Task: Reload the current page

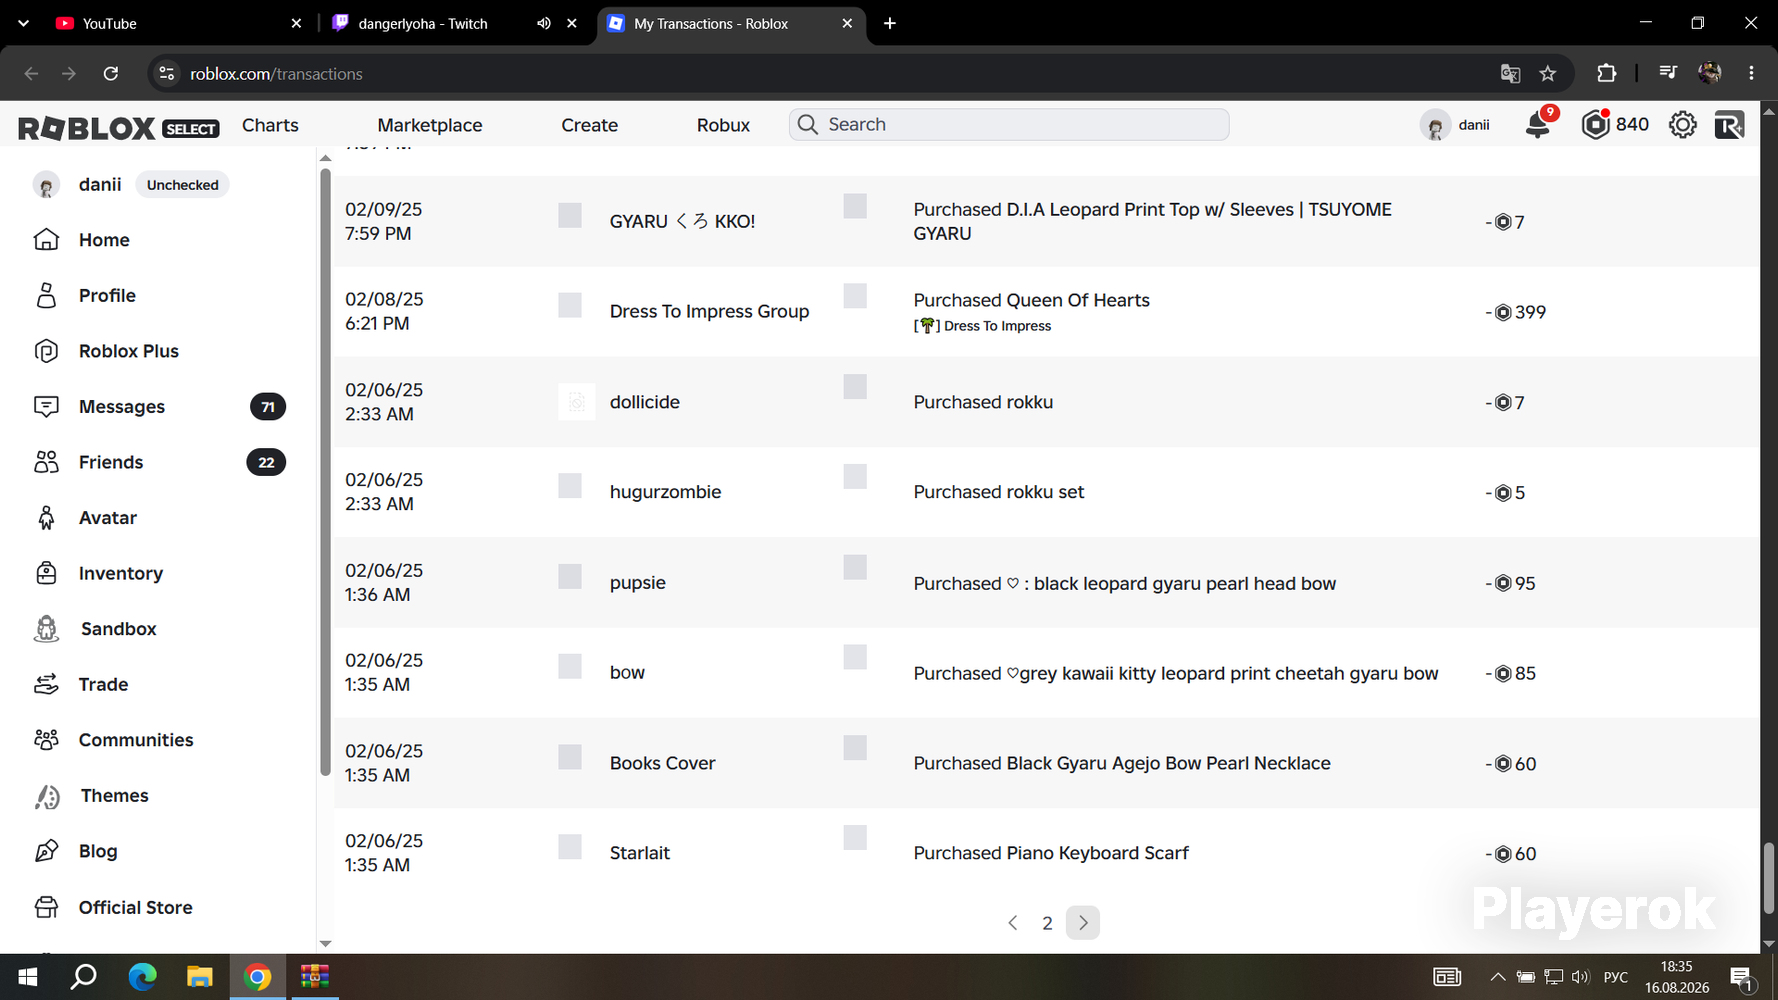Action: pyautogui.click(x=111, y=74)
